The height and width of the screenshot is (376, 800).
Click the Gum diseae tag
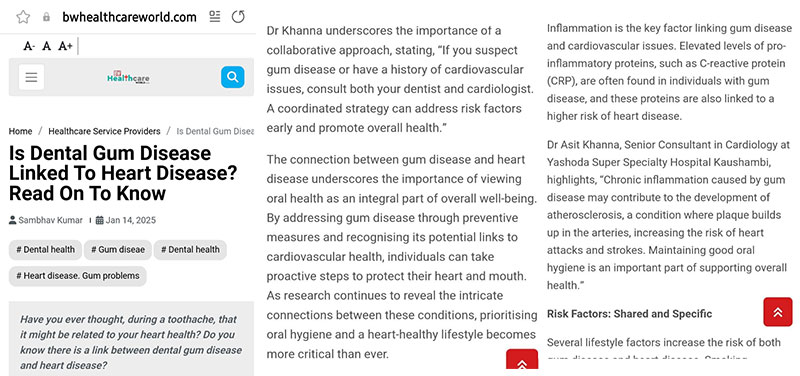click(x=118, y=250)
